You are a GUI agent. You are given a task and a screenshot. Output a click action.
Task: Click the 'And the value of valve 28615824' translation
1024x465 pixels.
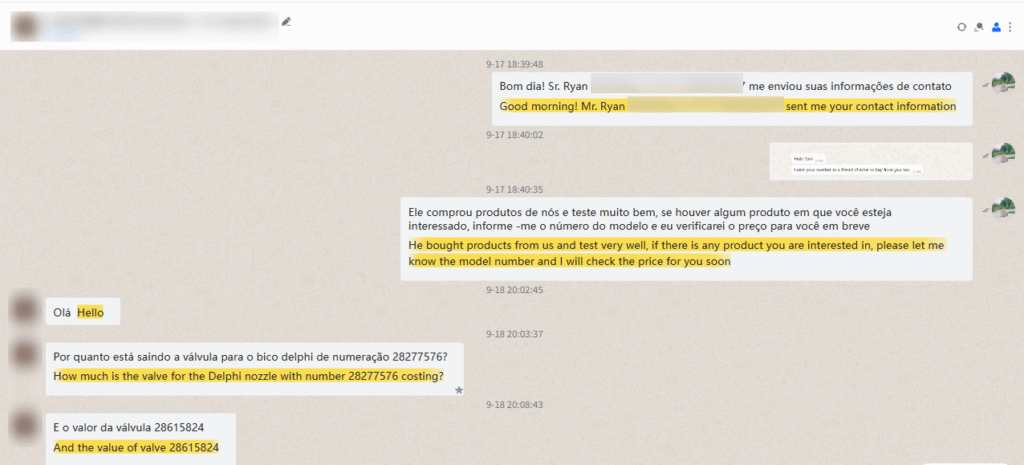[136, 447]
